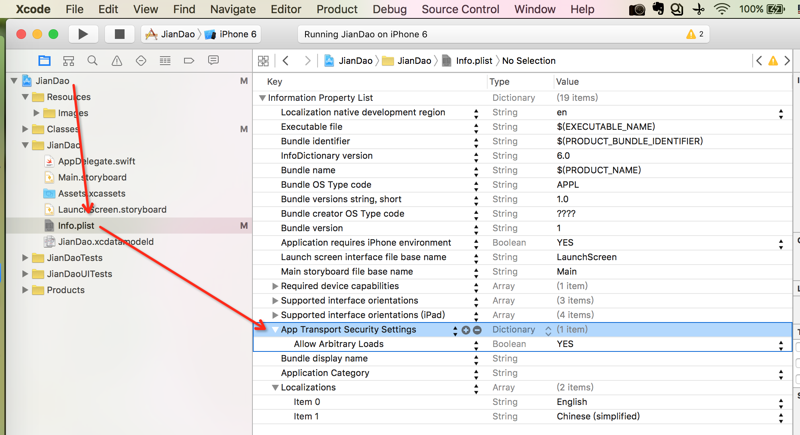The image size is (800, 435).
Task: Expand Supported interface orientations array
Action: (275, 300)
